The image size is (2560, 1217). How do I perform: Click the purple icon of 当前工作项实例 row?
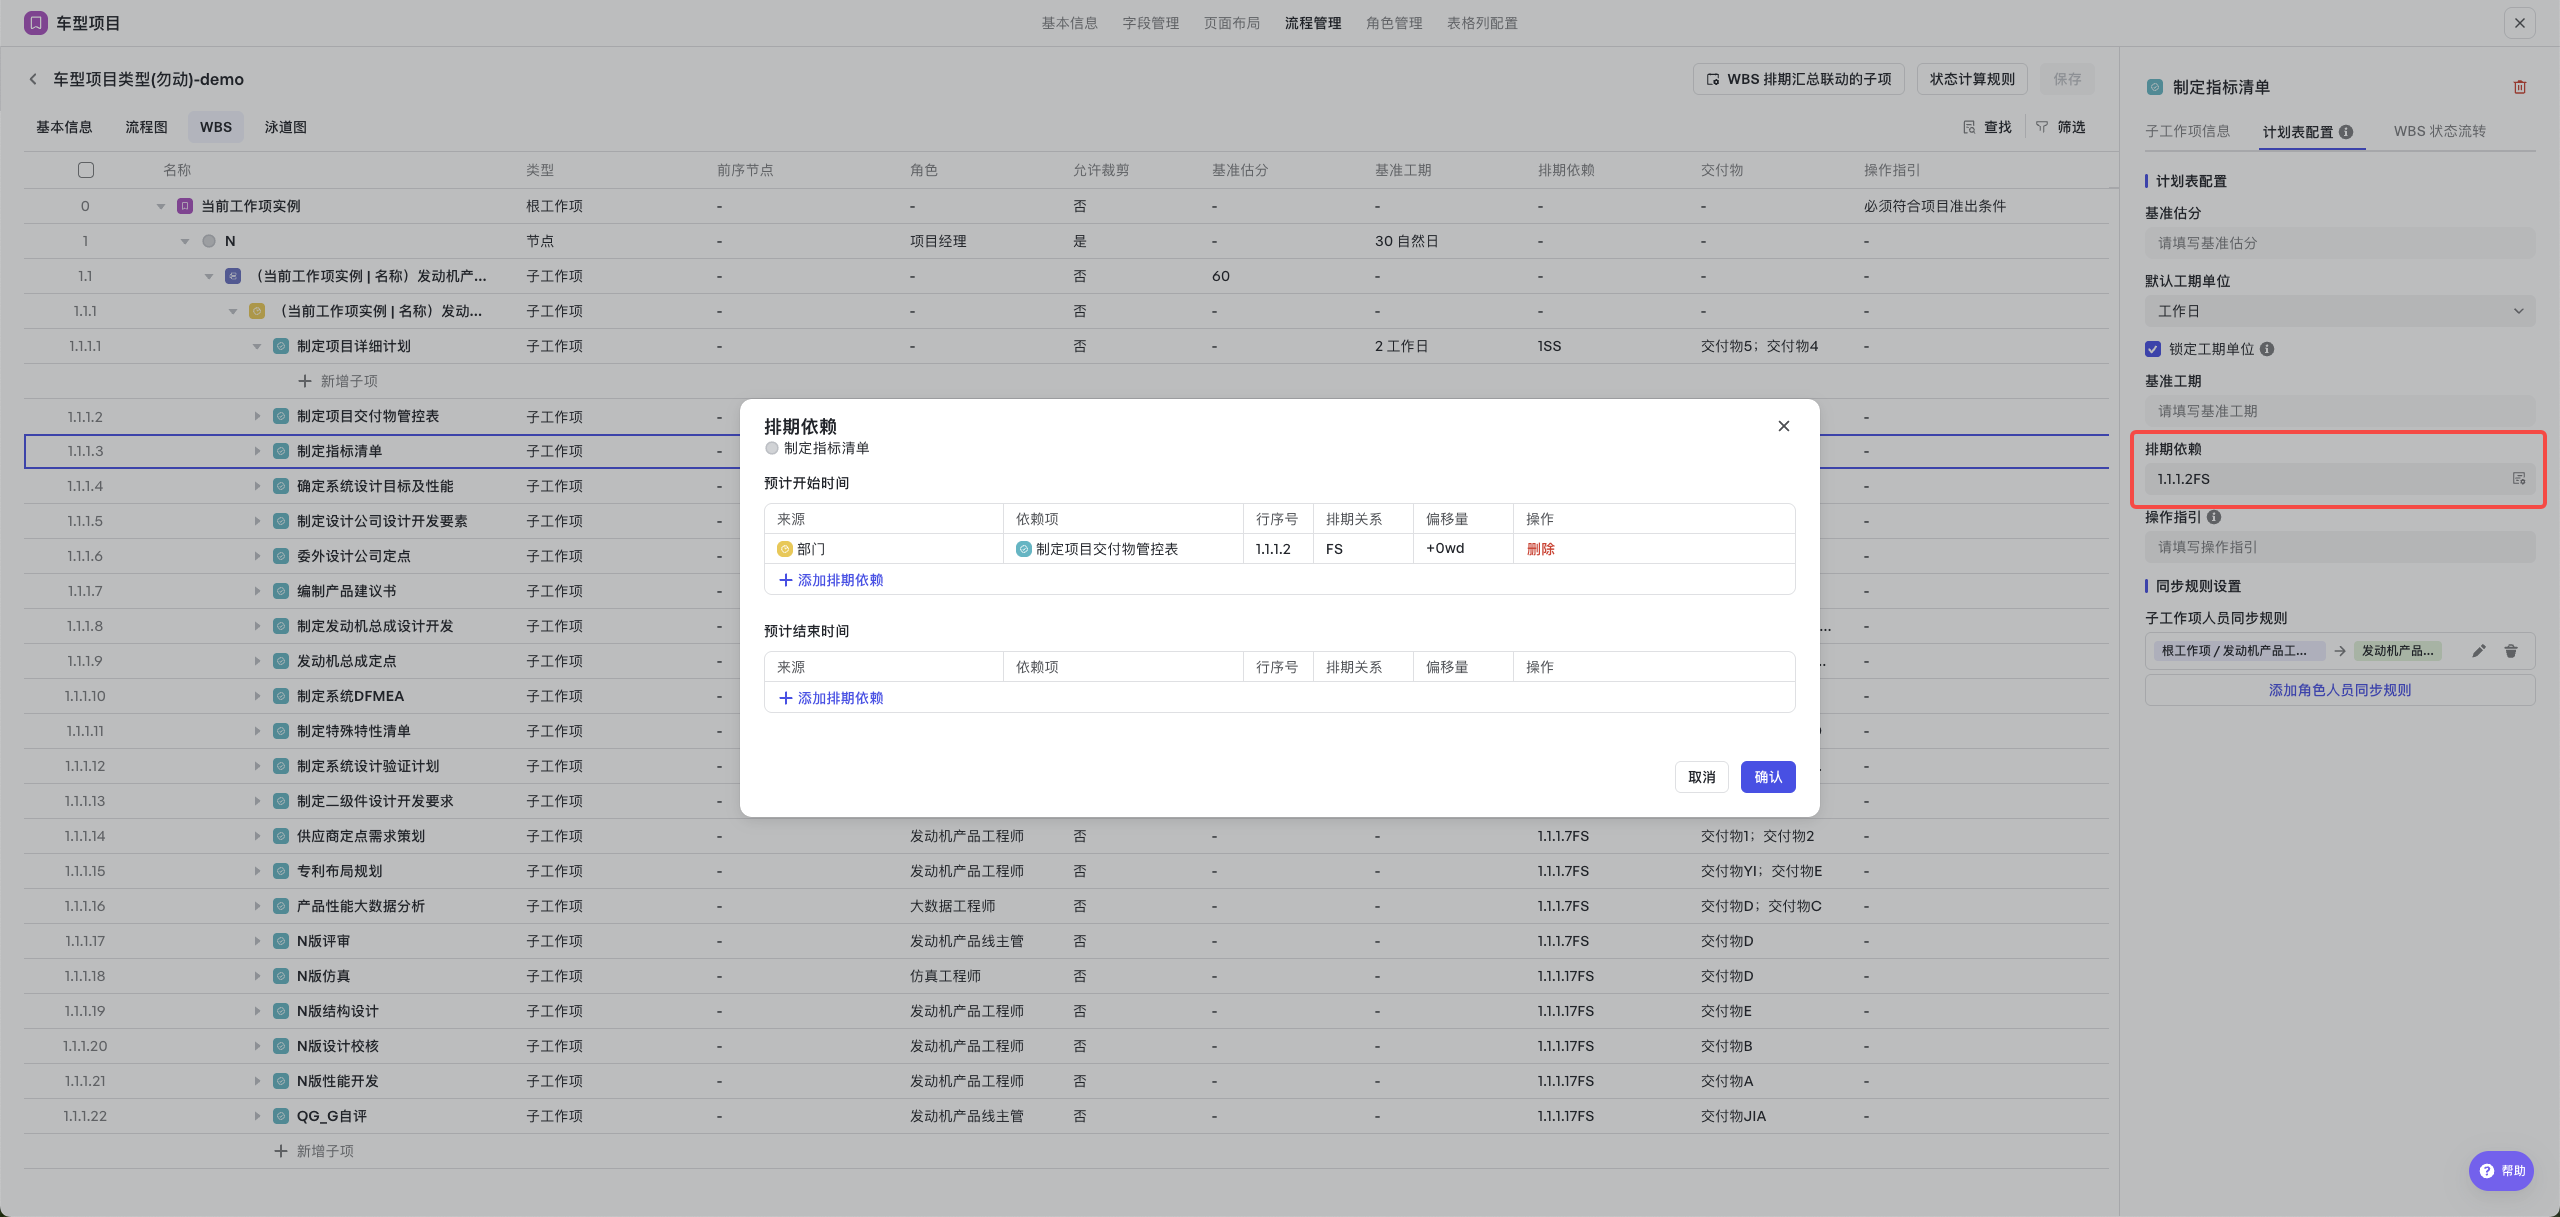pos(185,206)
